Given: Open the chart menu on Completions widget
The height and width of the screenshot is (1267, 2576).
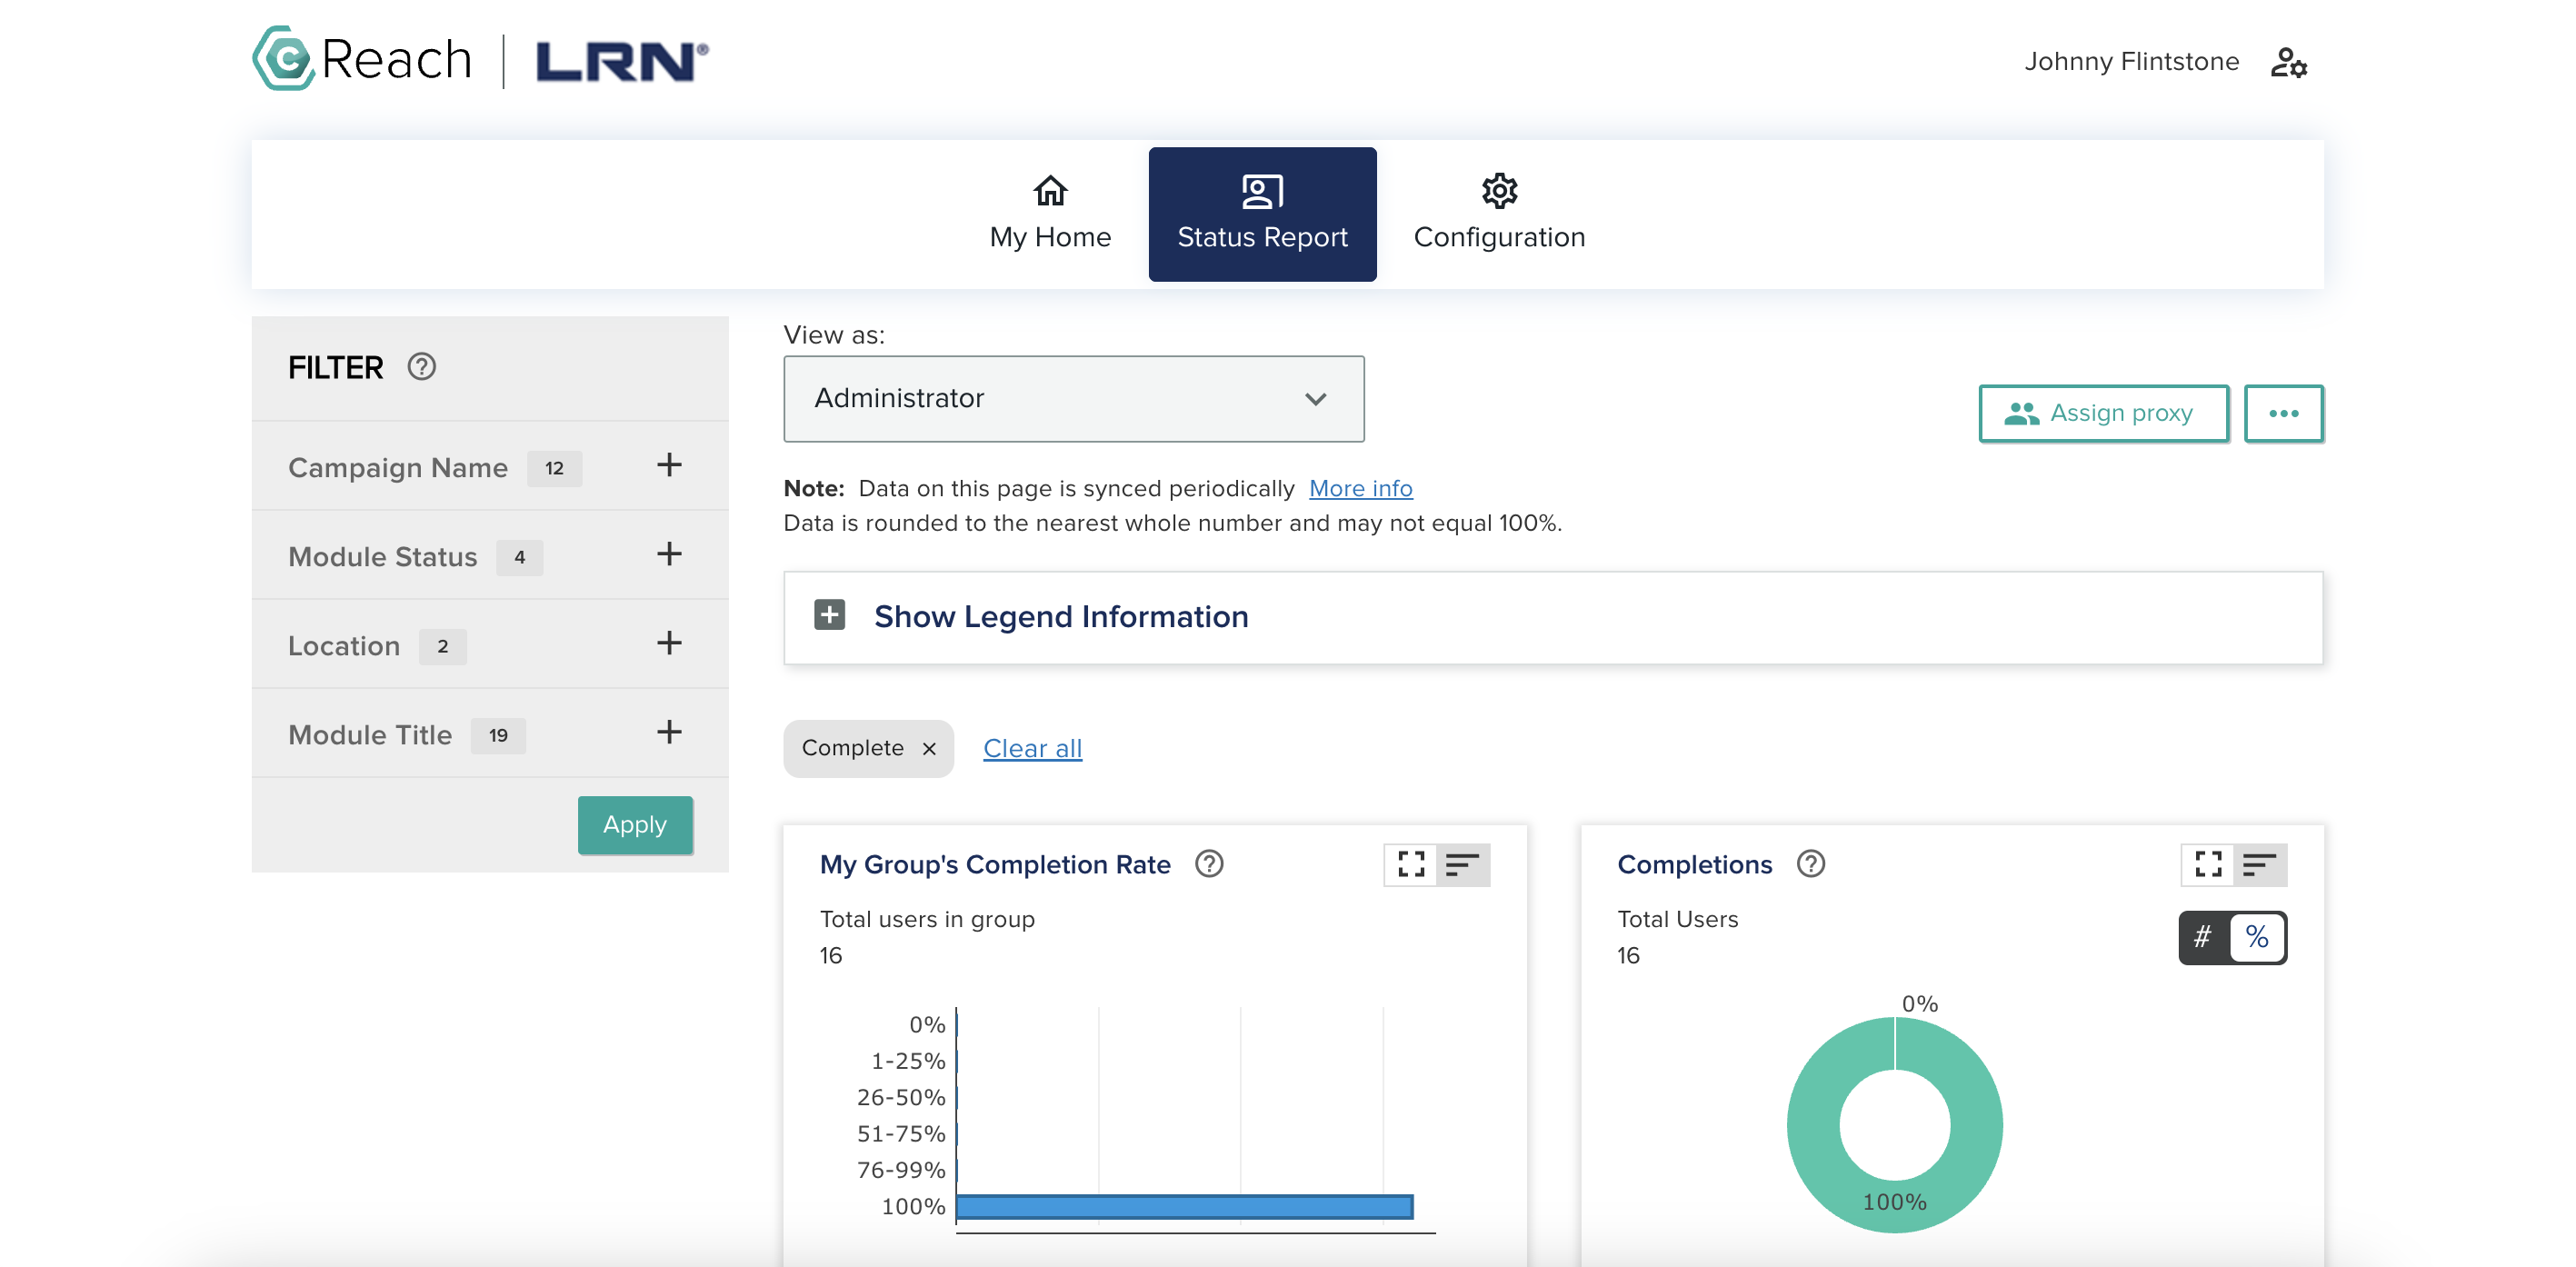Looking at the screenshot, I should pyautogui.click(x=2259, y=865).
